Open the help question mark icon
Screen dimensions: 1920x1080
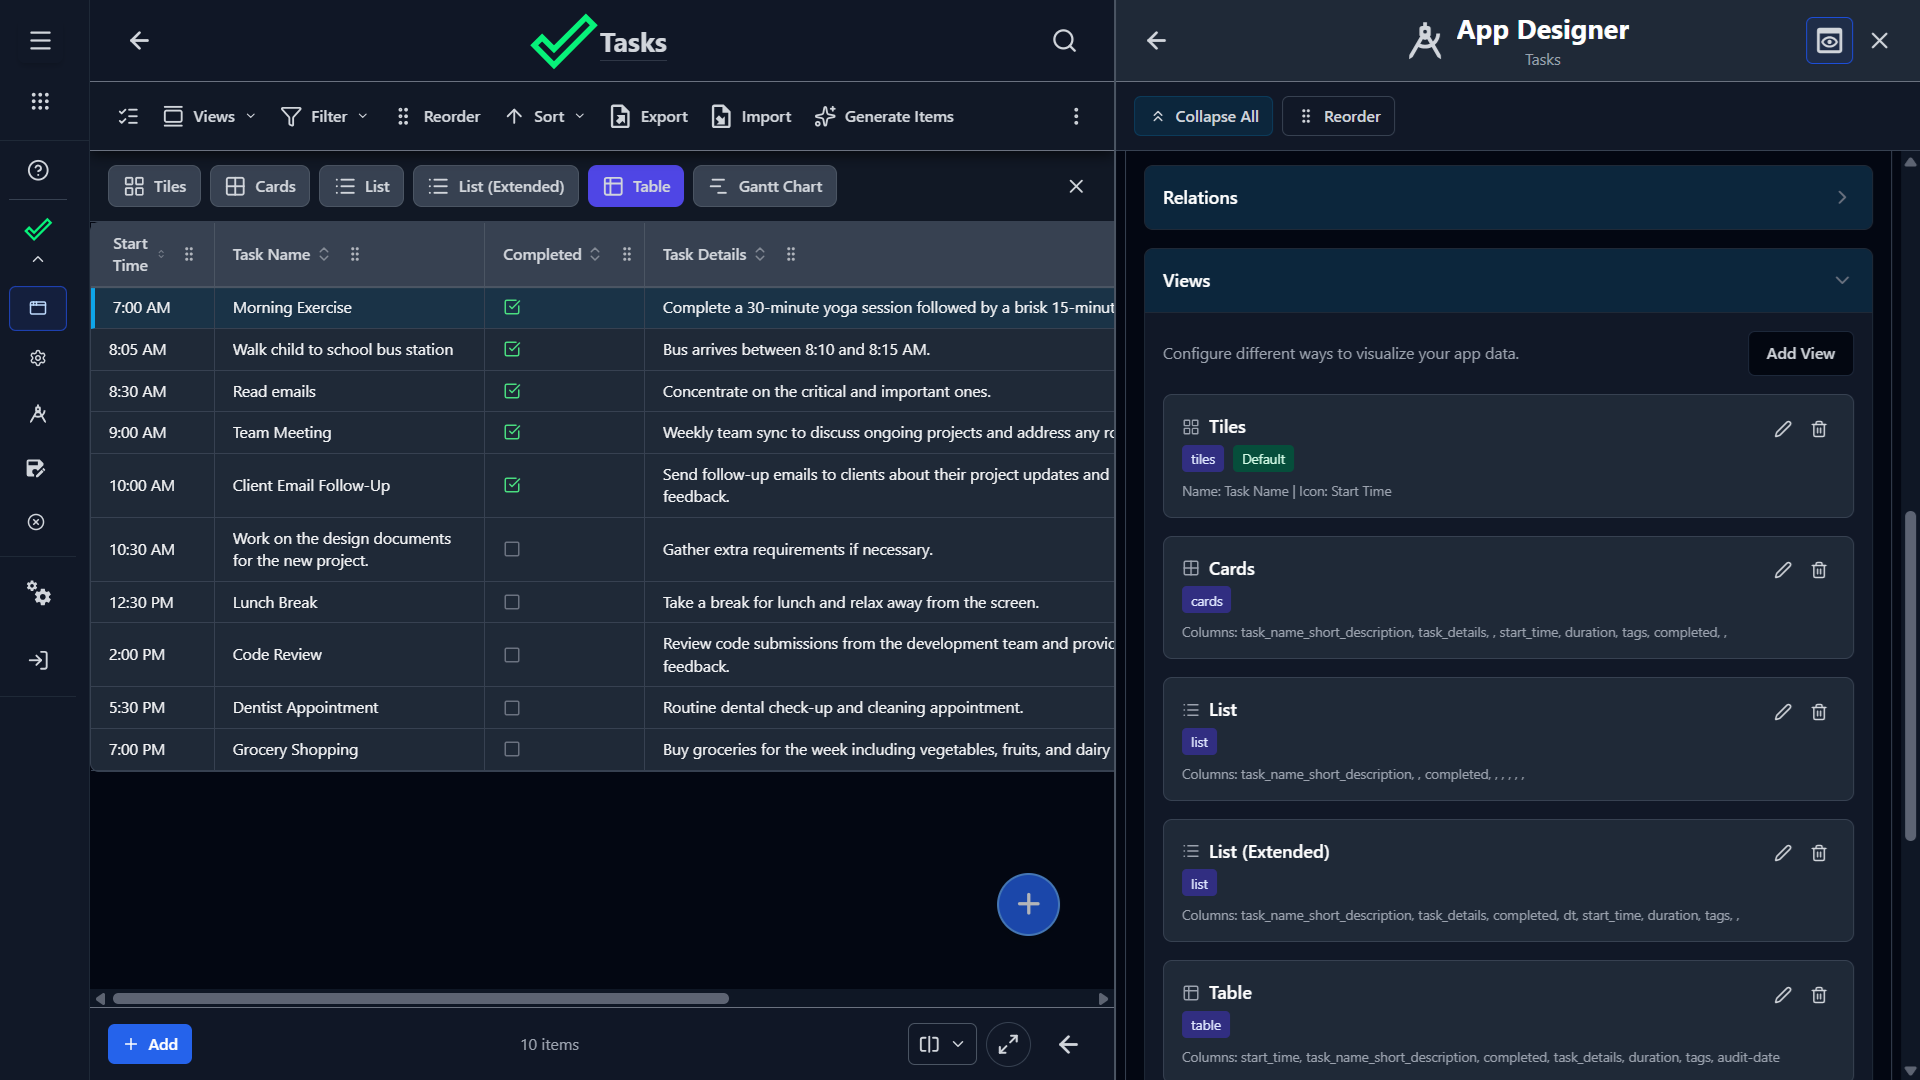click(x=38, y=170)
